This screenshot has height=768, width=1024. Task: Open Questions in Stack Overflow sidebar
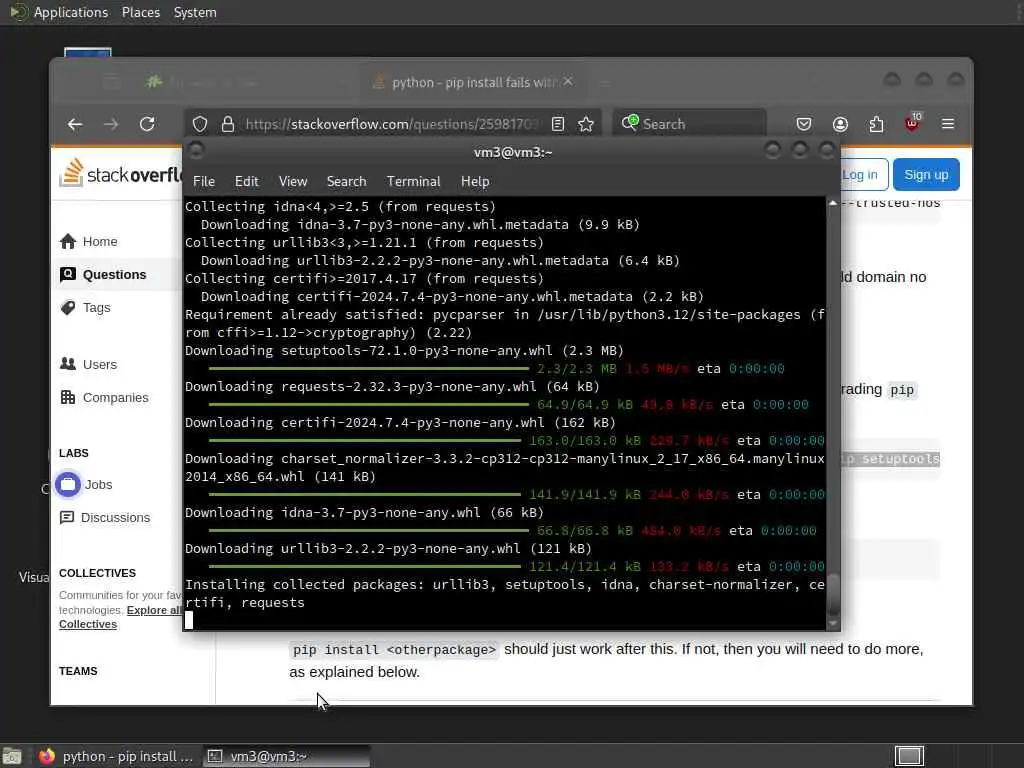point(103,275)
